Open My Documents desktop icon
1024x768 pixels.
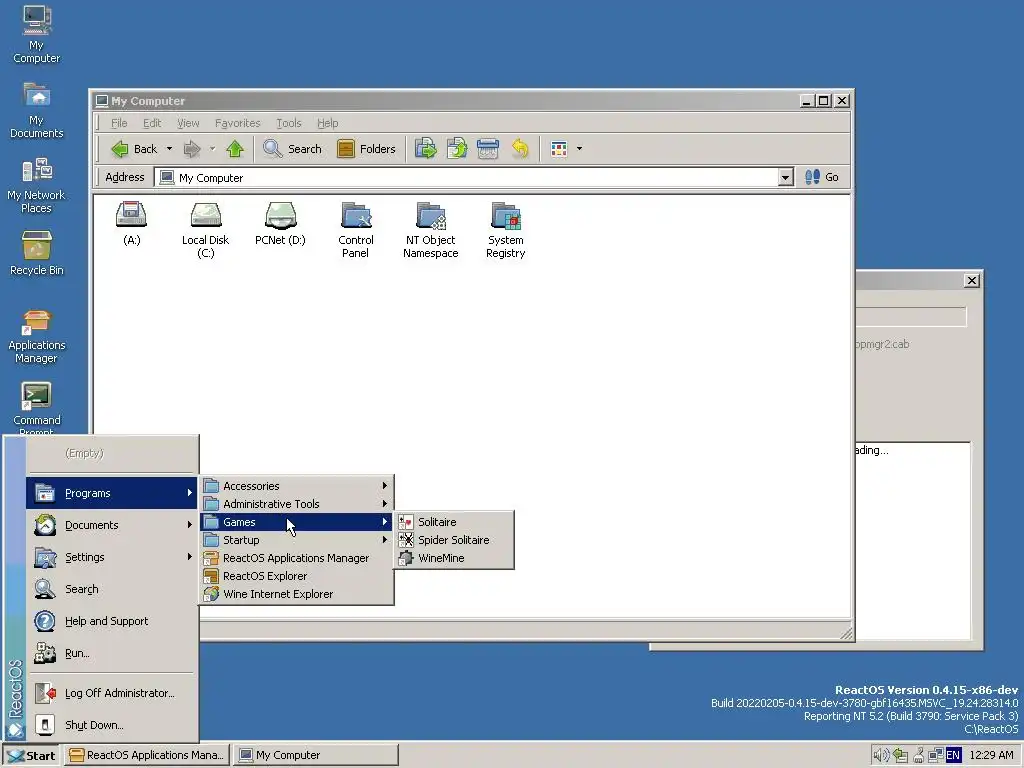(37, 110)
